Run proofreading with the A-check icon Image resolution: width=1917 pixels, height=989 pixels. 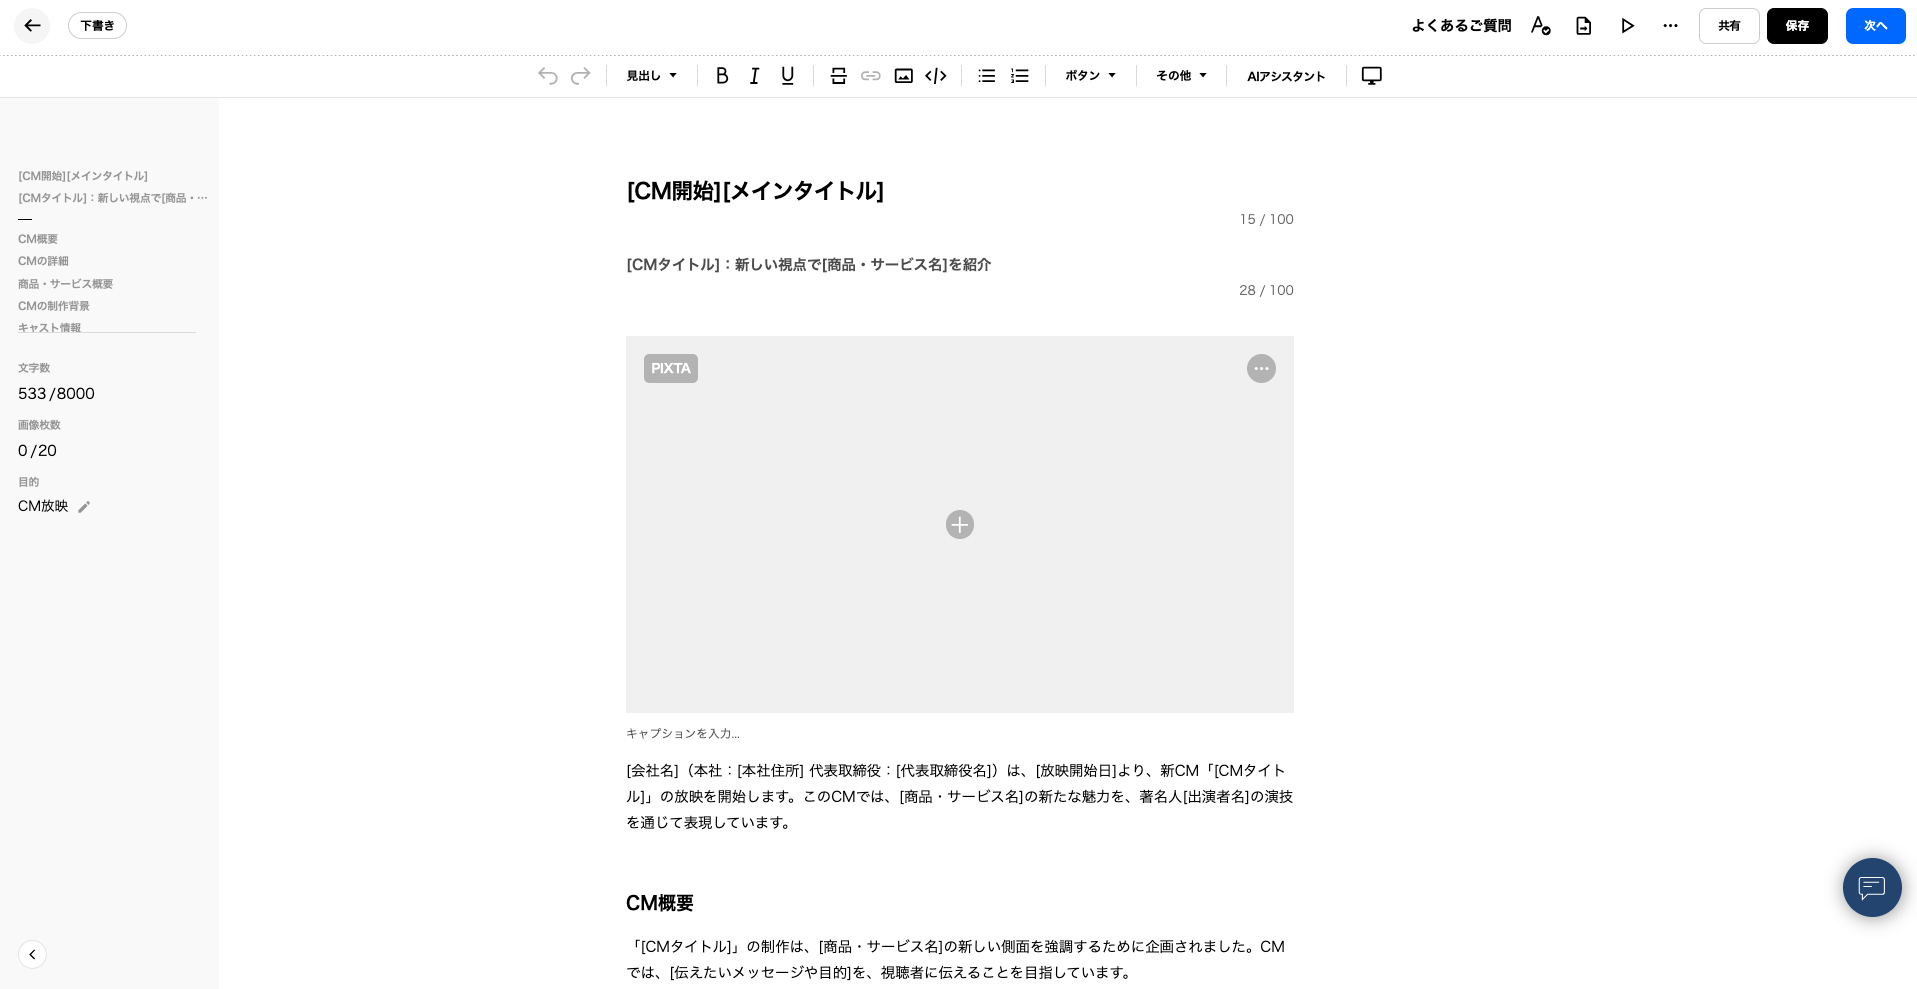coord(1541,26)
